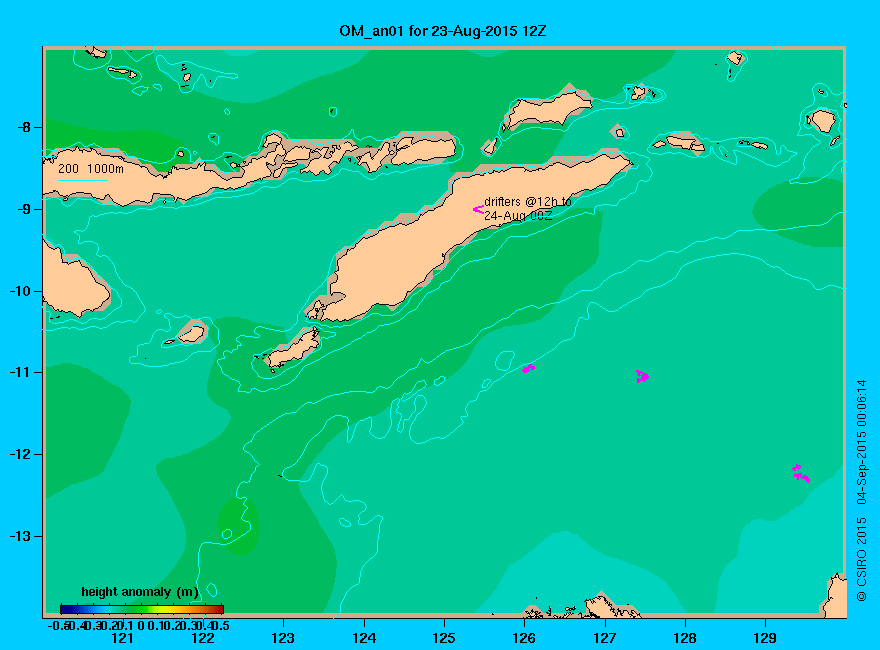Click the -12 latitude axis label
Screen dimensions: 880x650
20,454
